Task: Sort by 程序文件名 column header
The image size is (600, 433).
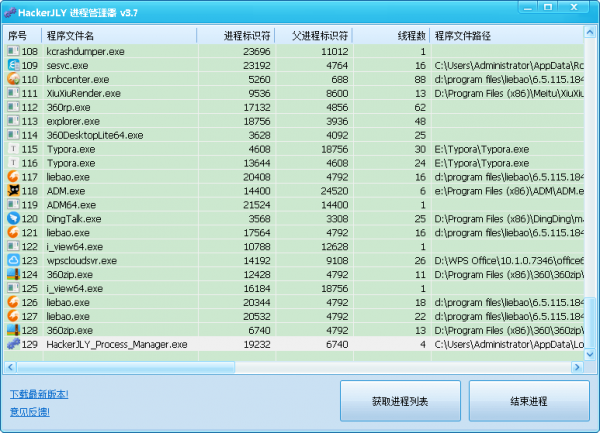Action: pos(119,36)
